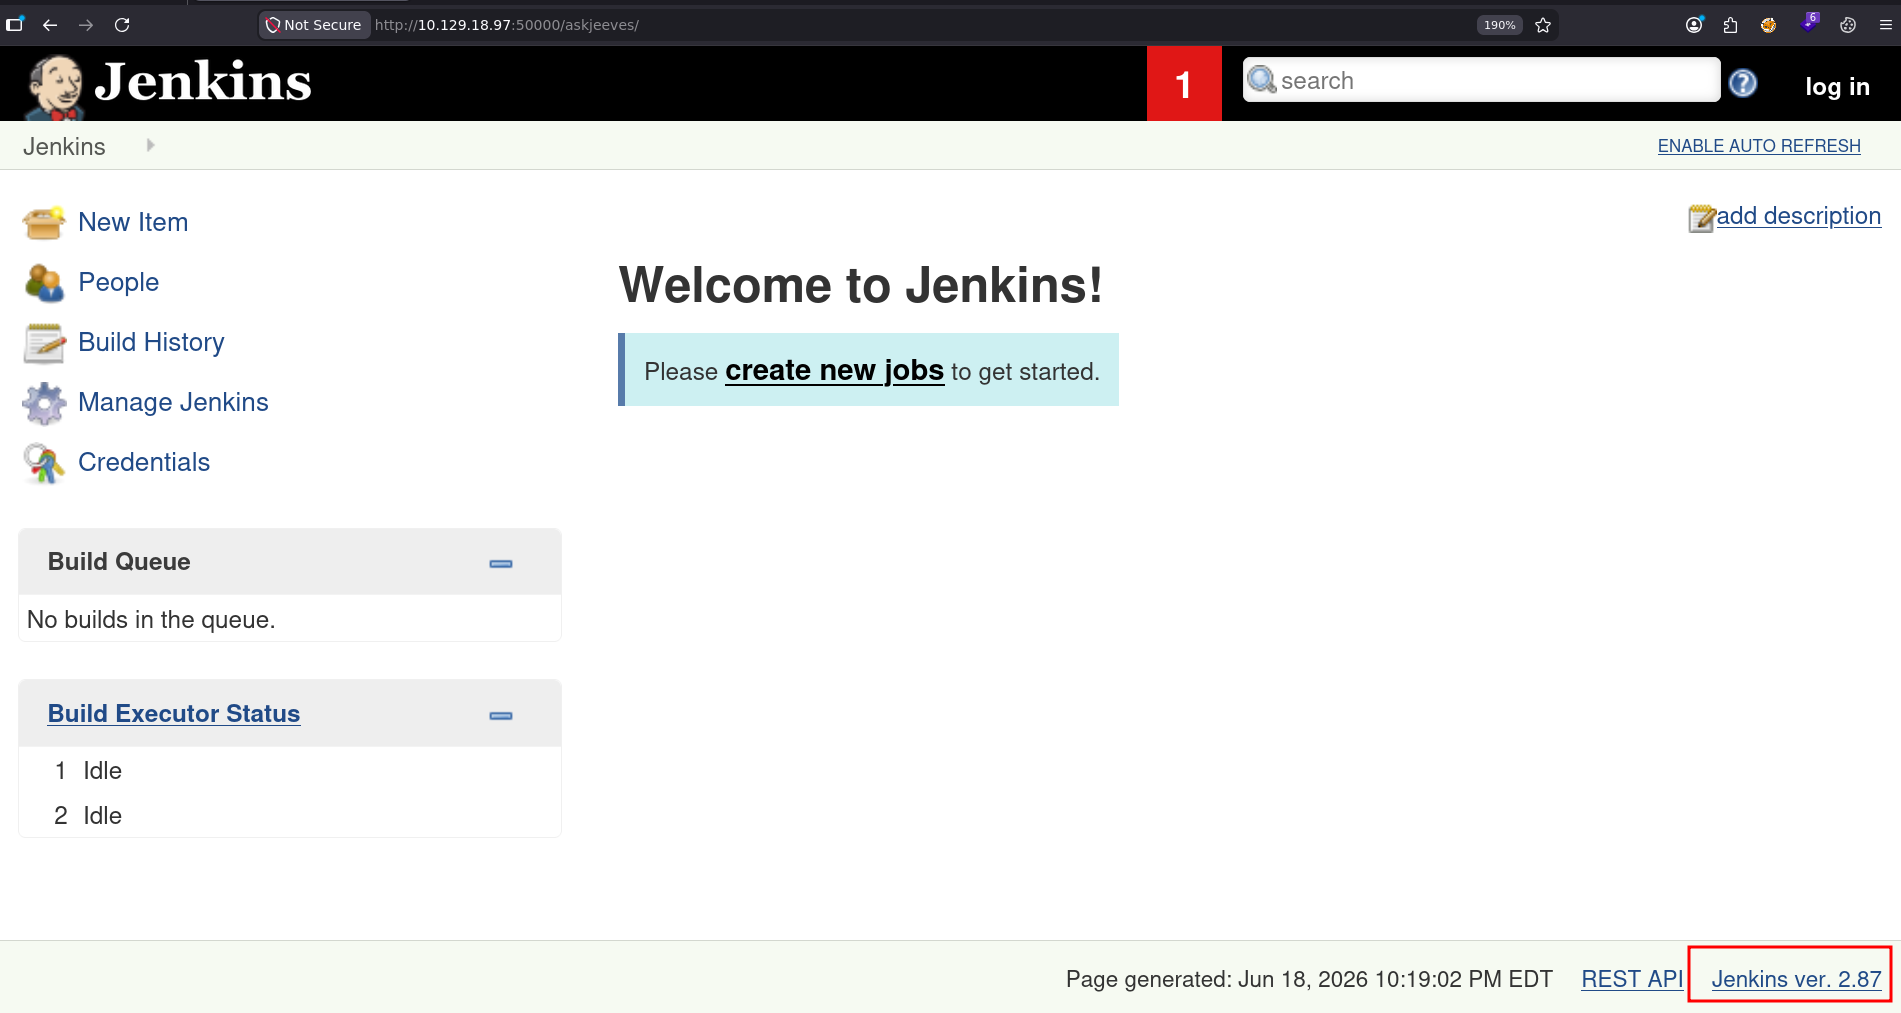Click the browser forward arrow
The image size is (1901, 1013).
point(86,25)
